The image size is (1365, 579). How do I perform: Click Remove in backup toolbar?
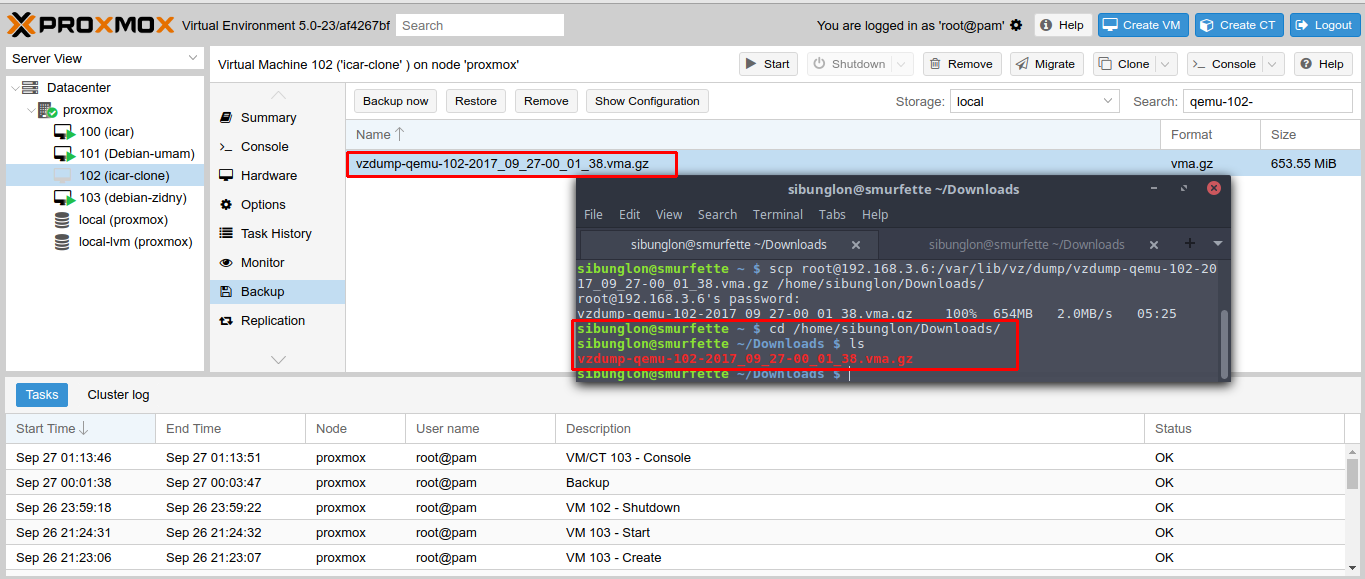tap(546, 101)
